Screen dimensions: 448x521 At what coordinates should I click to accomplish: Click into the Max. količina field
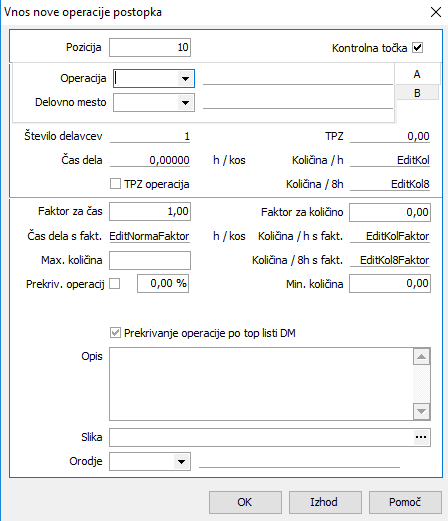(150, 260)
